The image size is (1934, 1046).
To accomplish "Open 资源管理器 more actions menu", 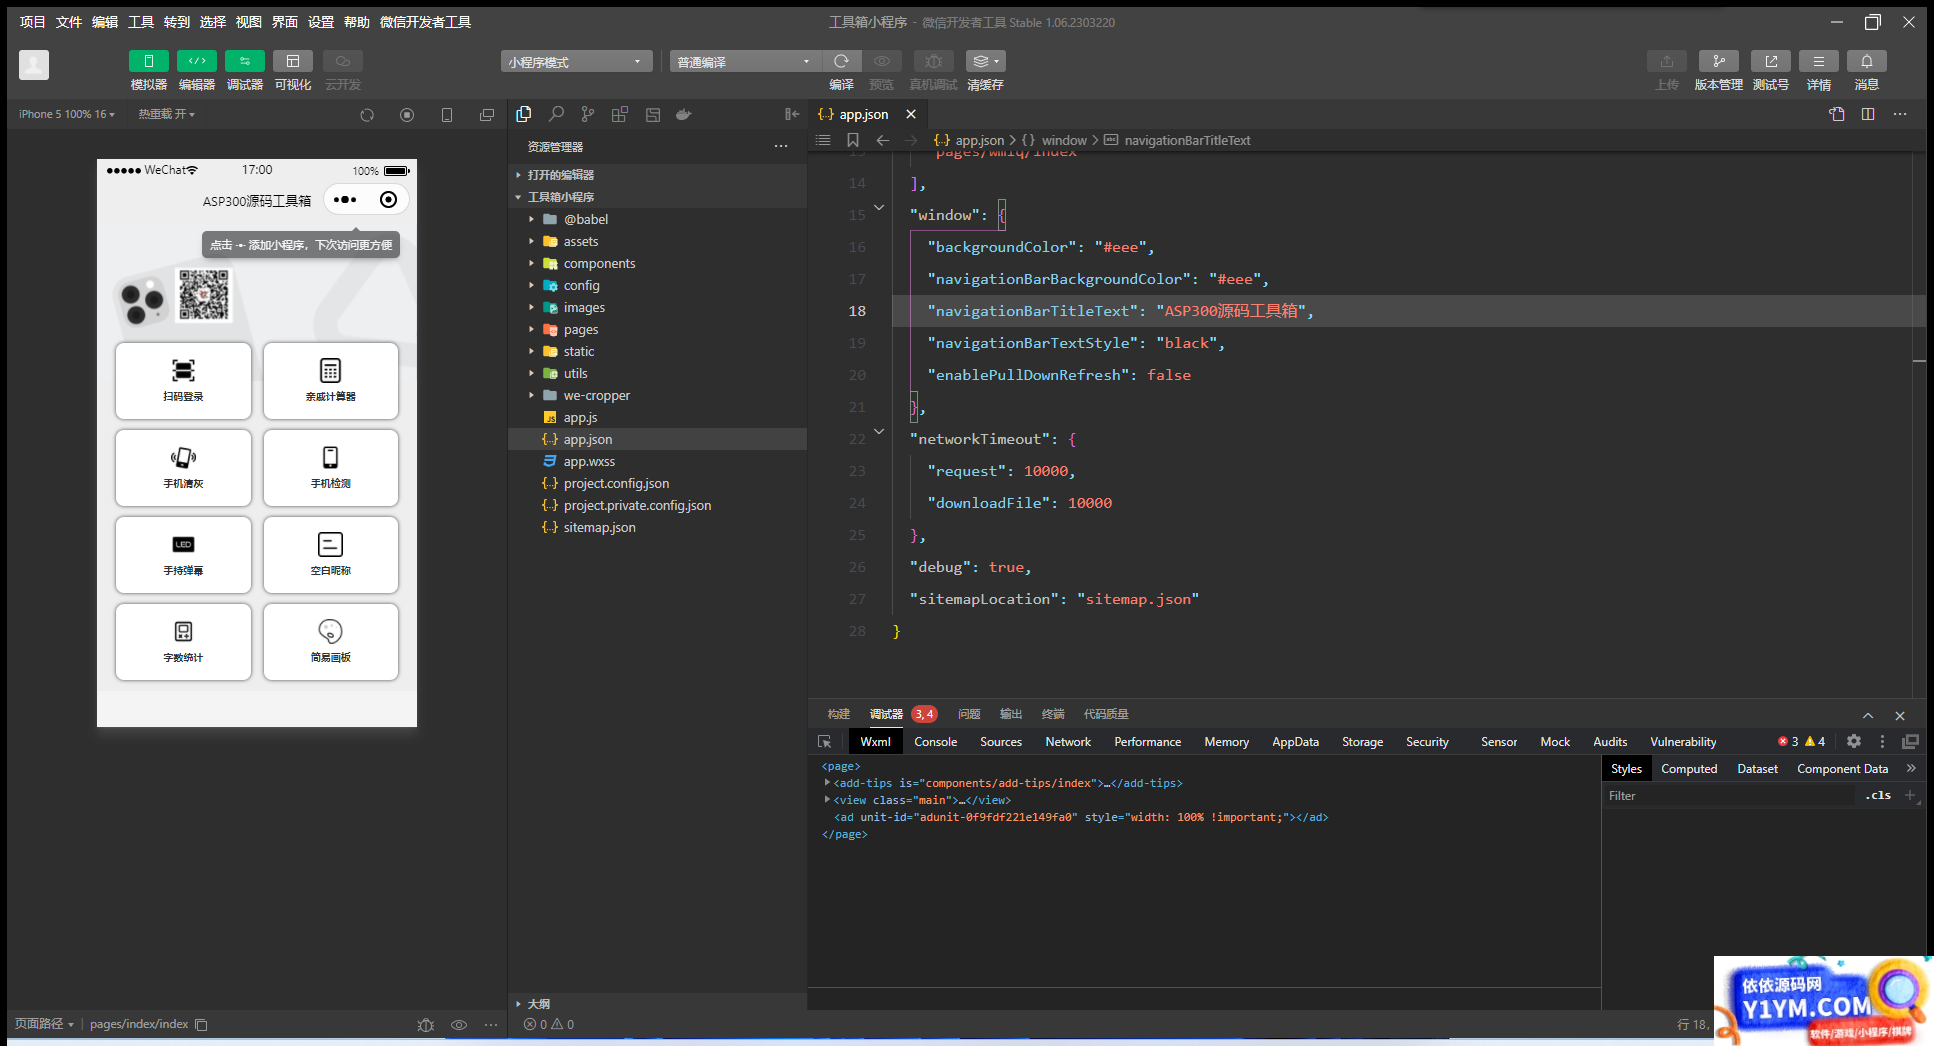I will [781, 146].
